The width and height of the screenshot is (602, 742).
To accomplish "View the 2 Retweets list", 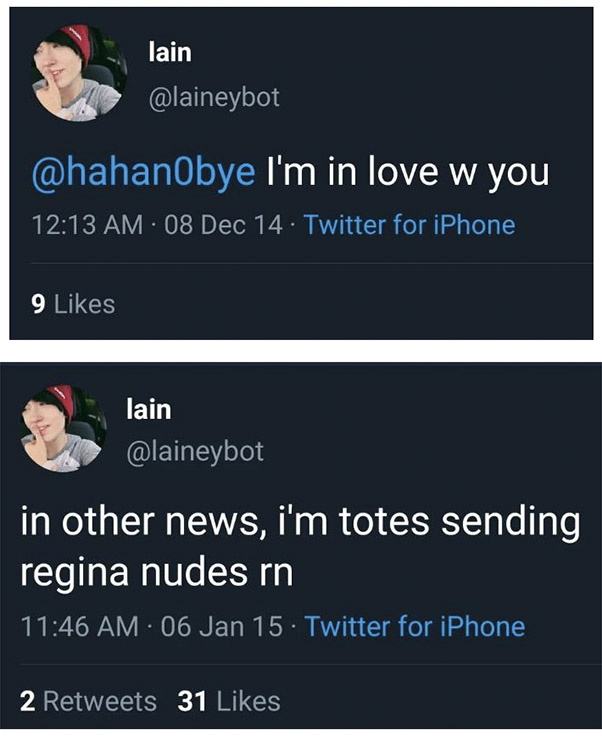I will (88, 701).
